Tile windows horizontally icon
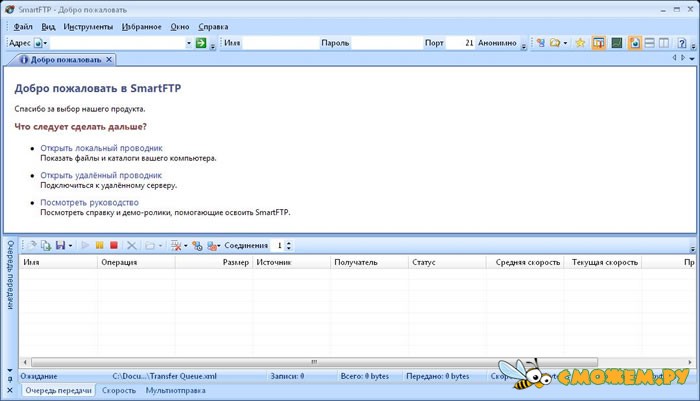The height and width of the screenshot is (401, 700). point(650,43)
